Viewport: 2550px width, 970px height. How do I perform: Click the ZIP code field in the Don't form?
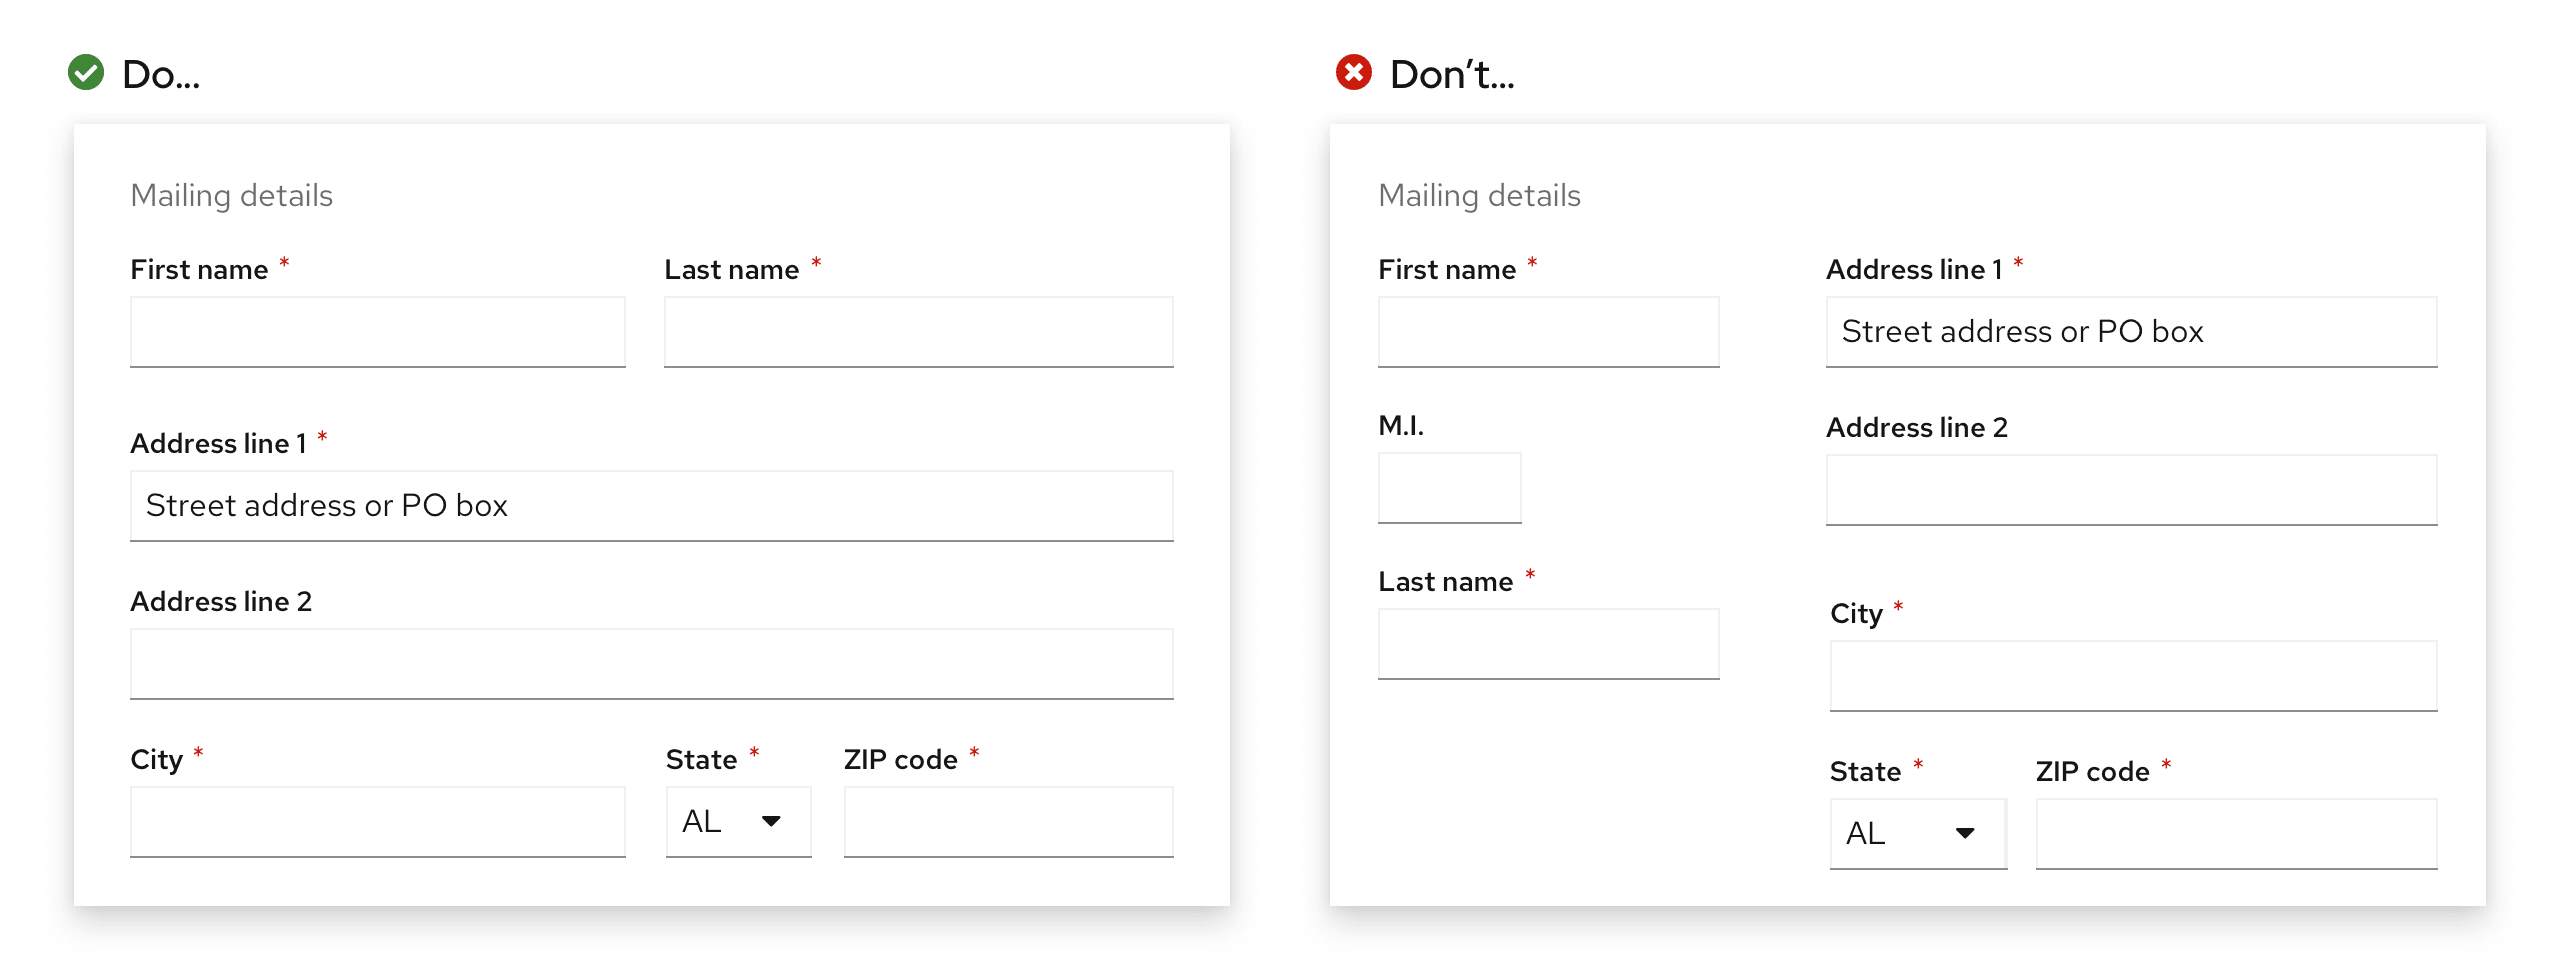point(2236,834)
